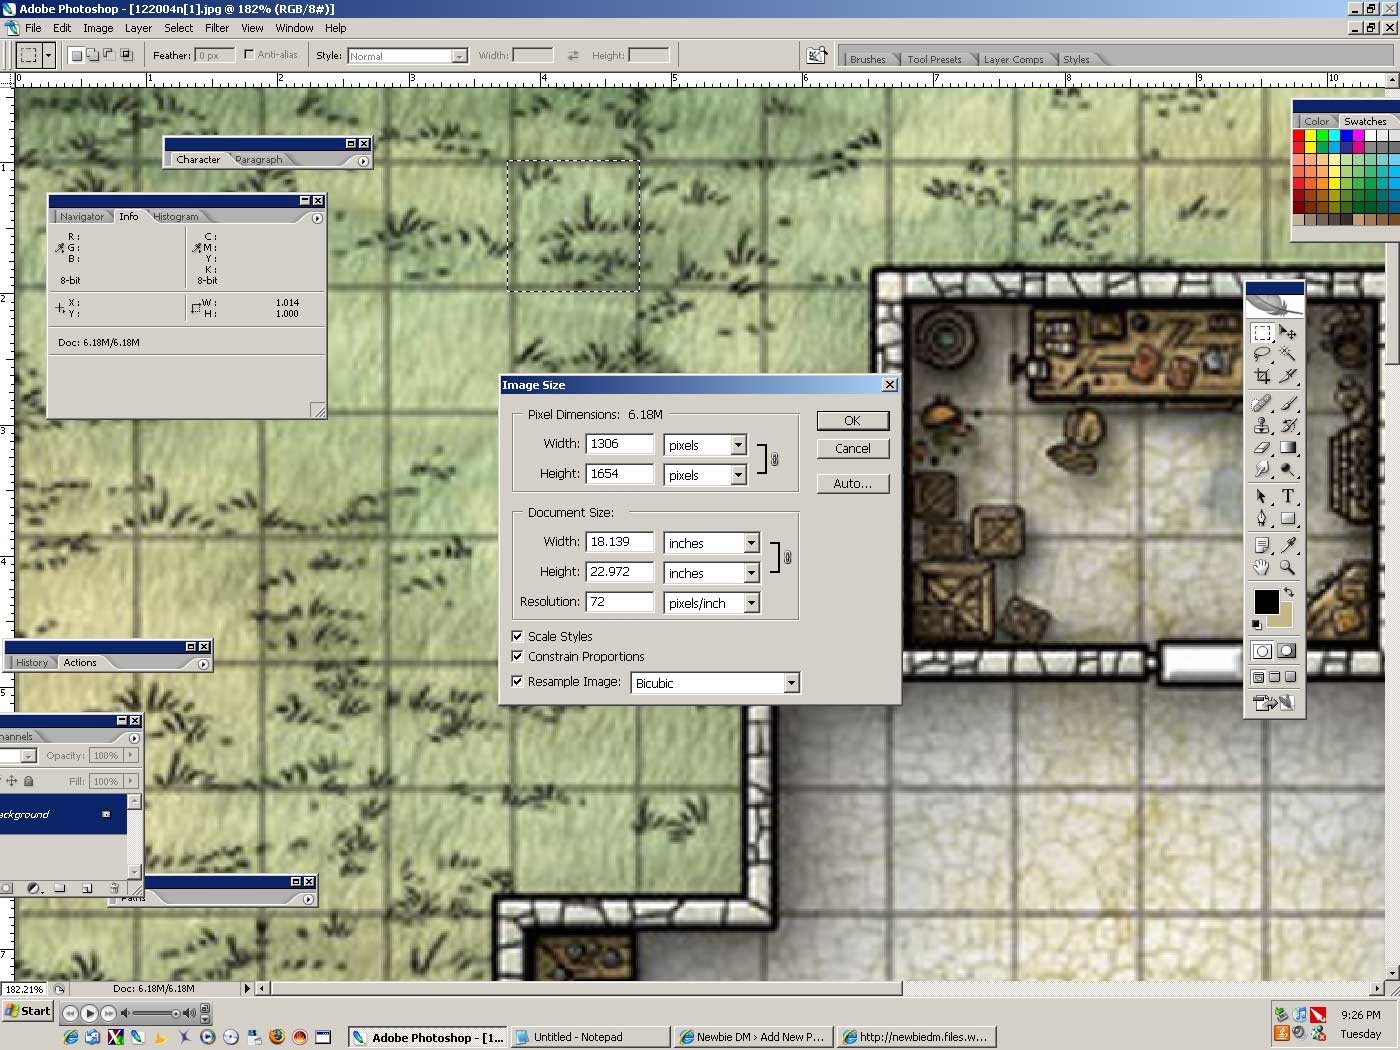
Task: Open the Bicubic resample method dropdown
Action: coord(791,682)
